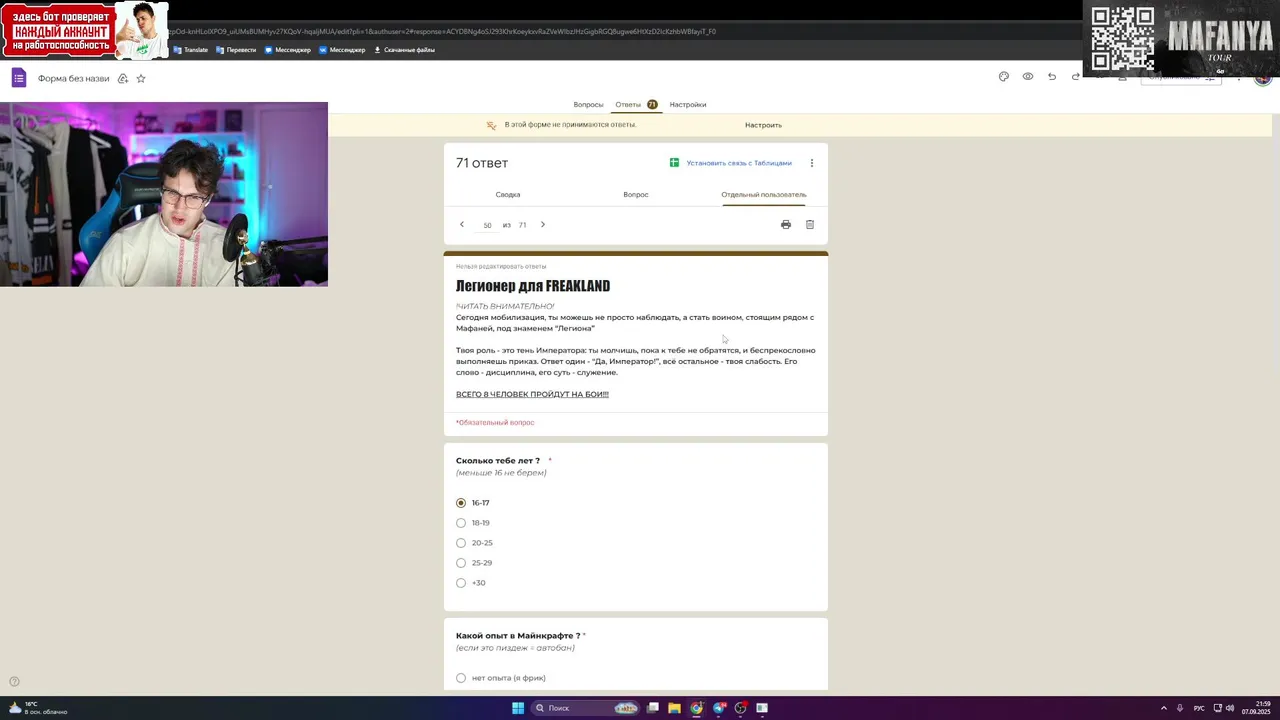Click 'Установить связь с Таблицами' link
This screenshot has width=1280, height=720.
739,163
